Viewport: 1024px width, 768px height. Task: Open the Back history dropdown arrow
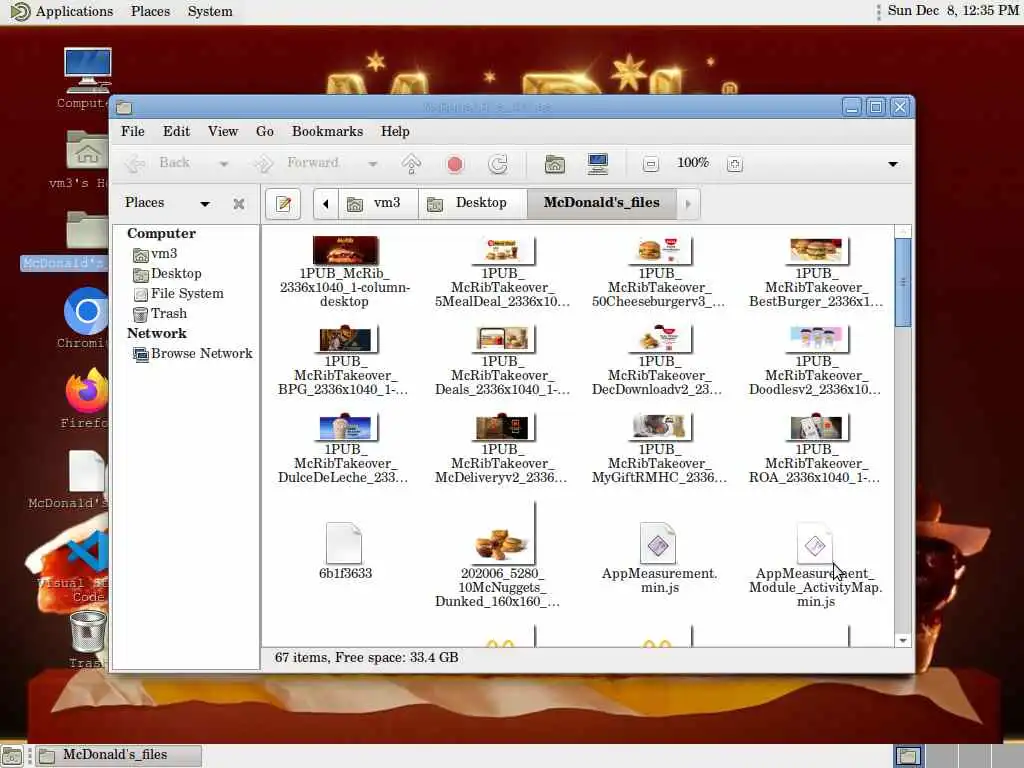[223, 164]
